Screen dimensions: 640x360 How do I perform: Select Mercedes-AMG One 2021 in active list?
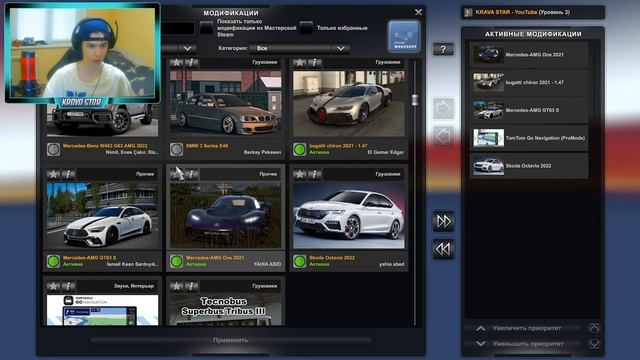529,54
